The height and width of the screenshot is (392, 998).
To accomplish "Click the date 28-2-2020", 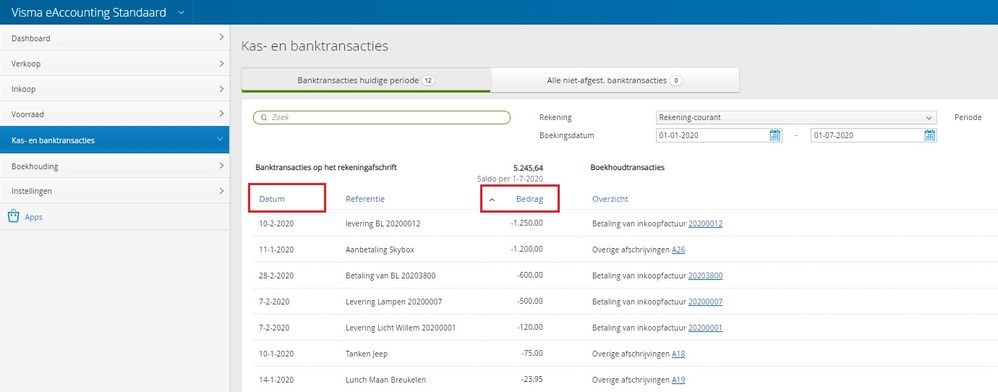I will [276, 276].
